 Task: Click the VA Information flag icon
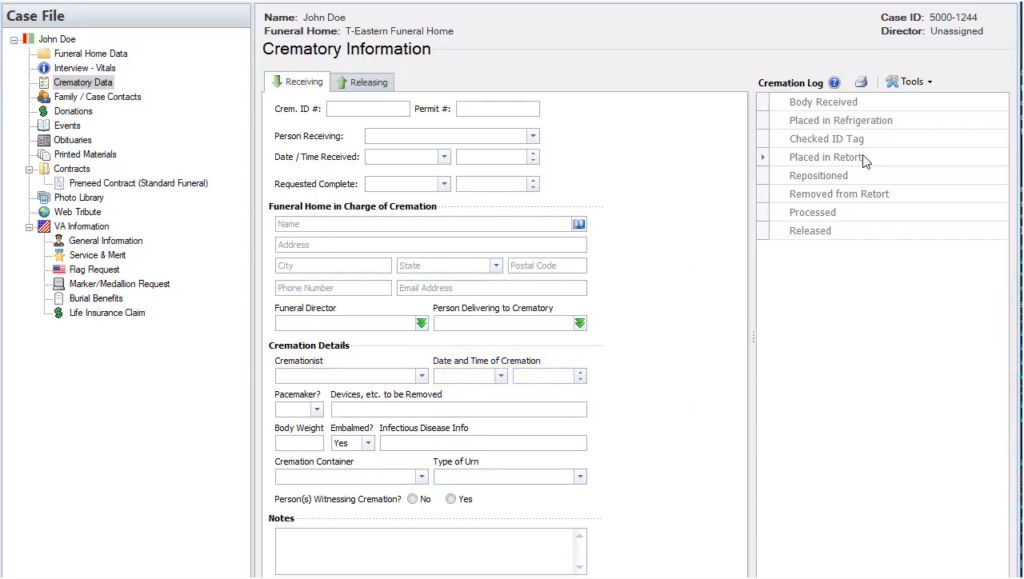(44, 226)
